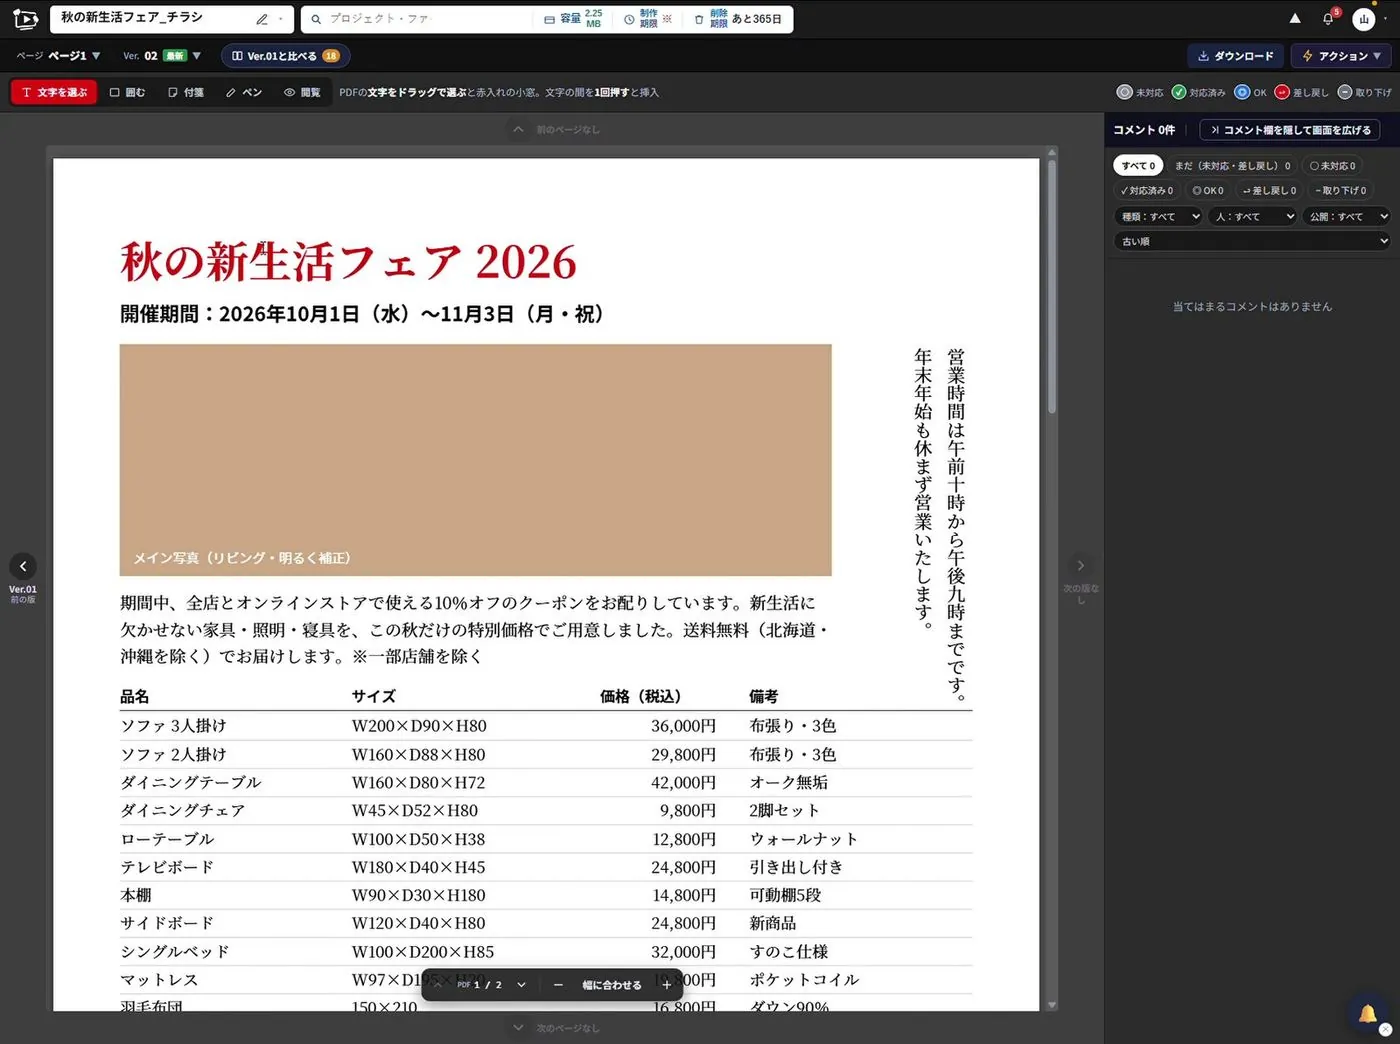The height and width of the screenshot is (1044, 1400).
Task: Filter comments by 未対応 0 chip
Action: click(1333, 166)
